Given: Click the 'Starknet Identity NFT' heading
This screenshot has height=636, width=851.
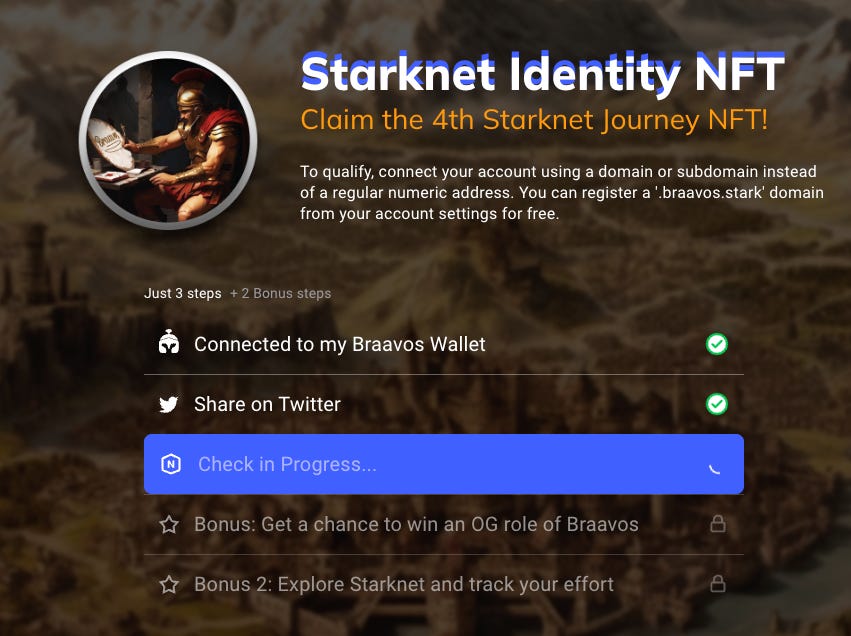Looking at the screenshot, I should (x=543, y=73).
